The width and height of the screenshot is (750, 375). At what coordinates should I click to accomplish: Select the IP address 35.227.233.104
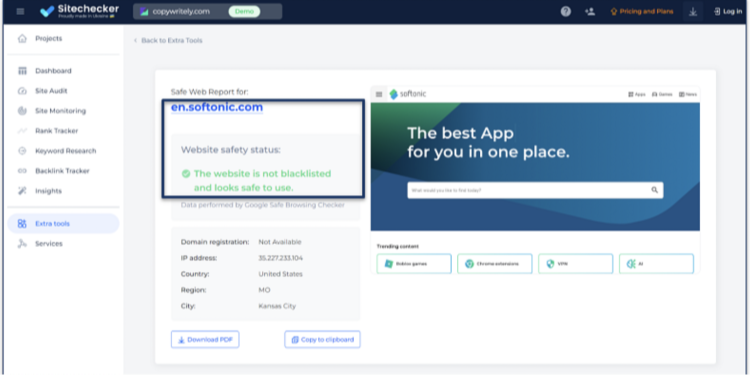[281, 258]
